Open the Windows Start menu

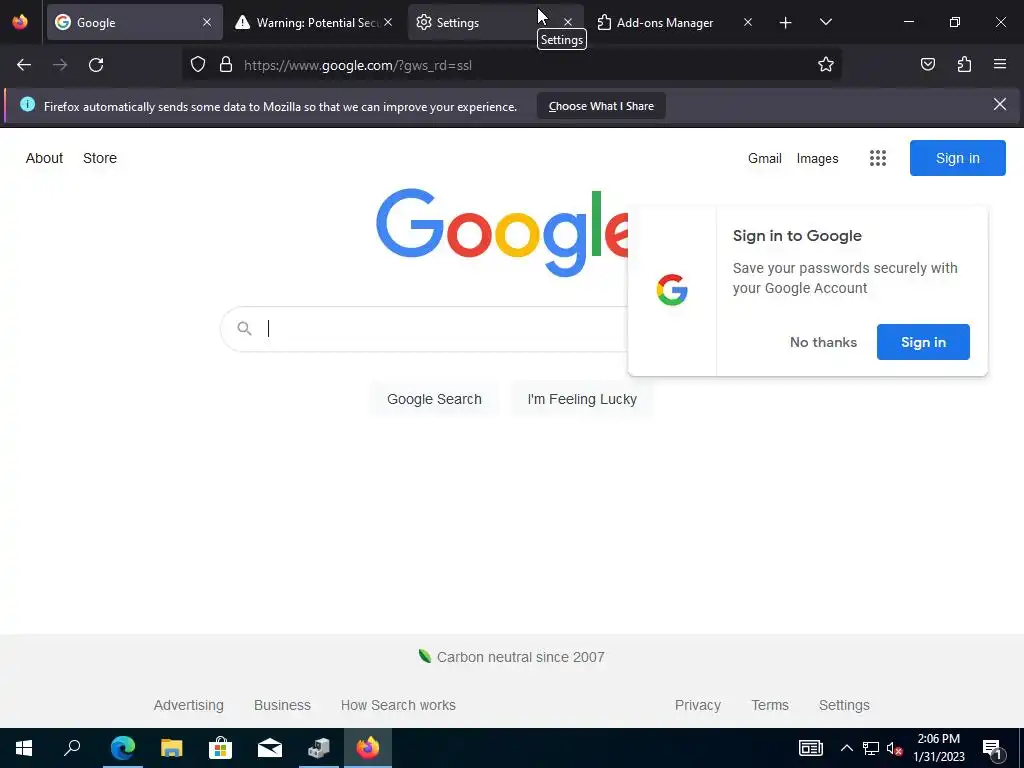24,748
